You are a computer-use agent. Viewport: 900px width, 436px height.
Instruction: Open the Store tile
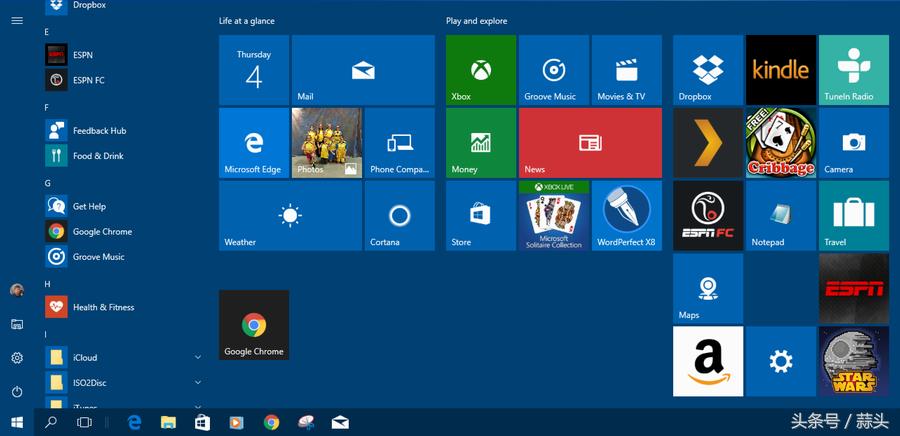[x=481, y=216]
